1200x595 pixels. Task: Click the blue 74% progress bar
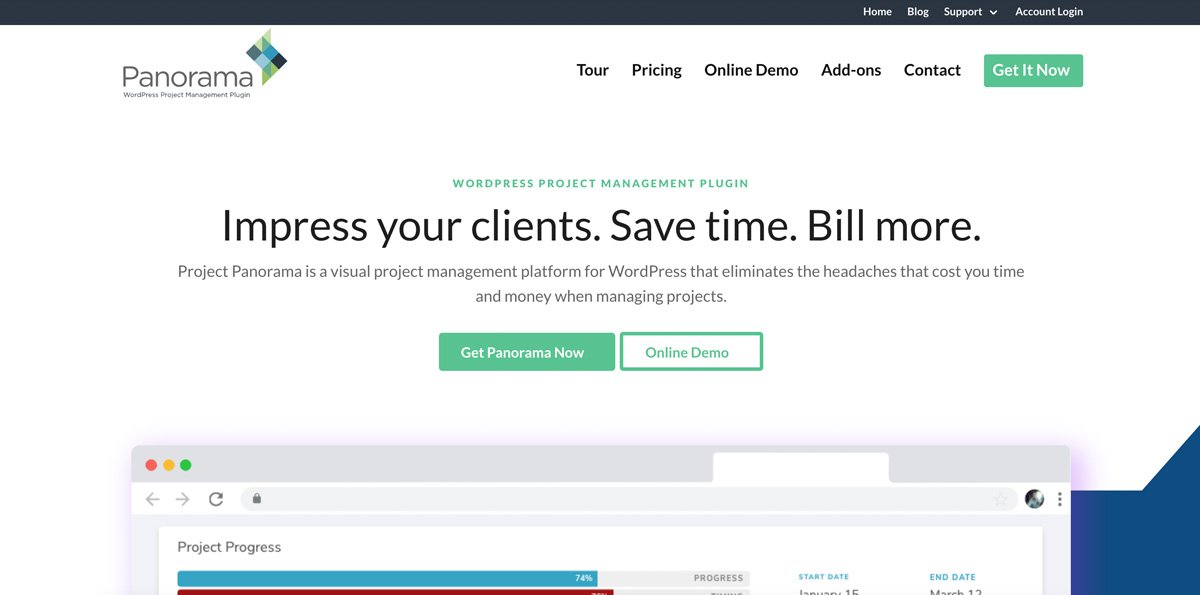click(x=388, y=578)
